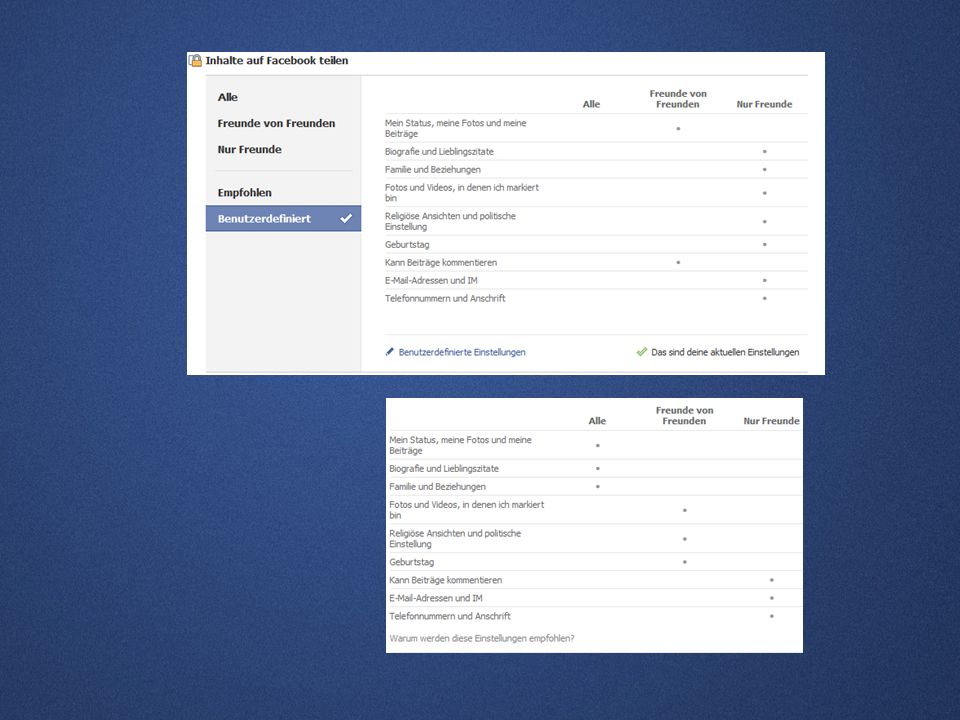The width and height of the screenshot is (960, 720).
Task: Click the Mein Status row dot in upper table
Action: coord(678,129)
